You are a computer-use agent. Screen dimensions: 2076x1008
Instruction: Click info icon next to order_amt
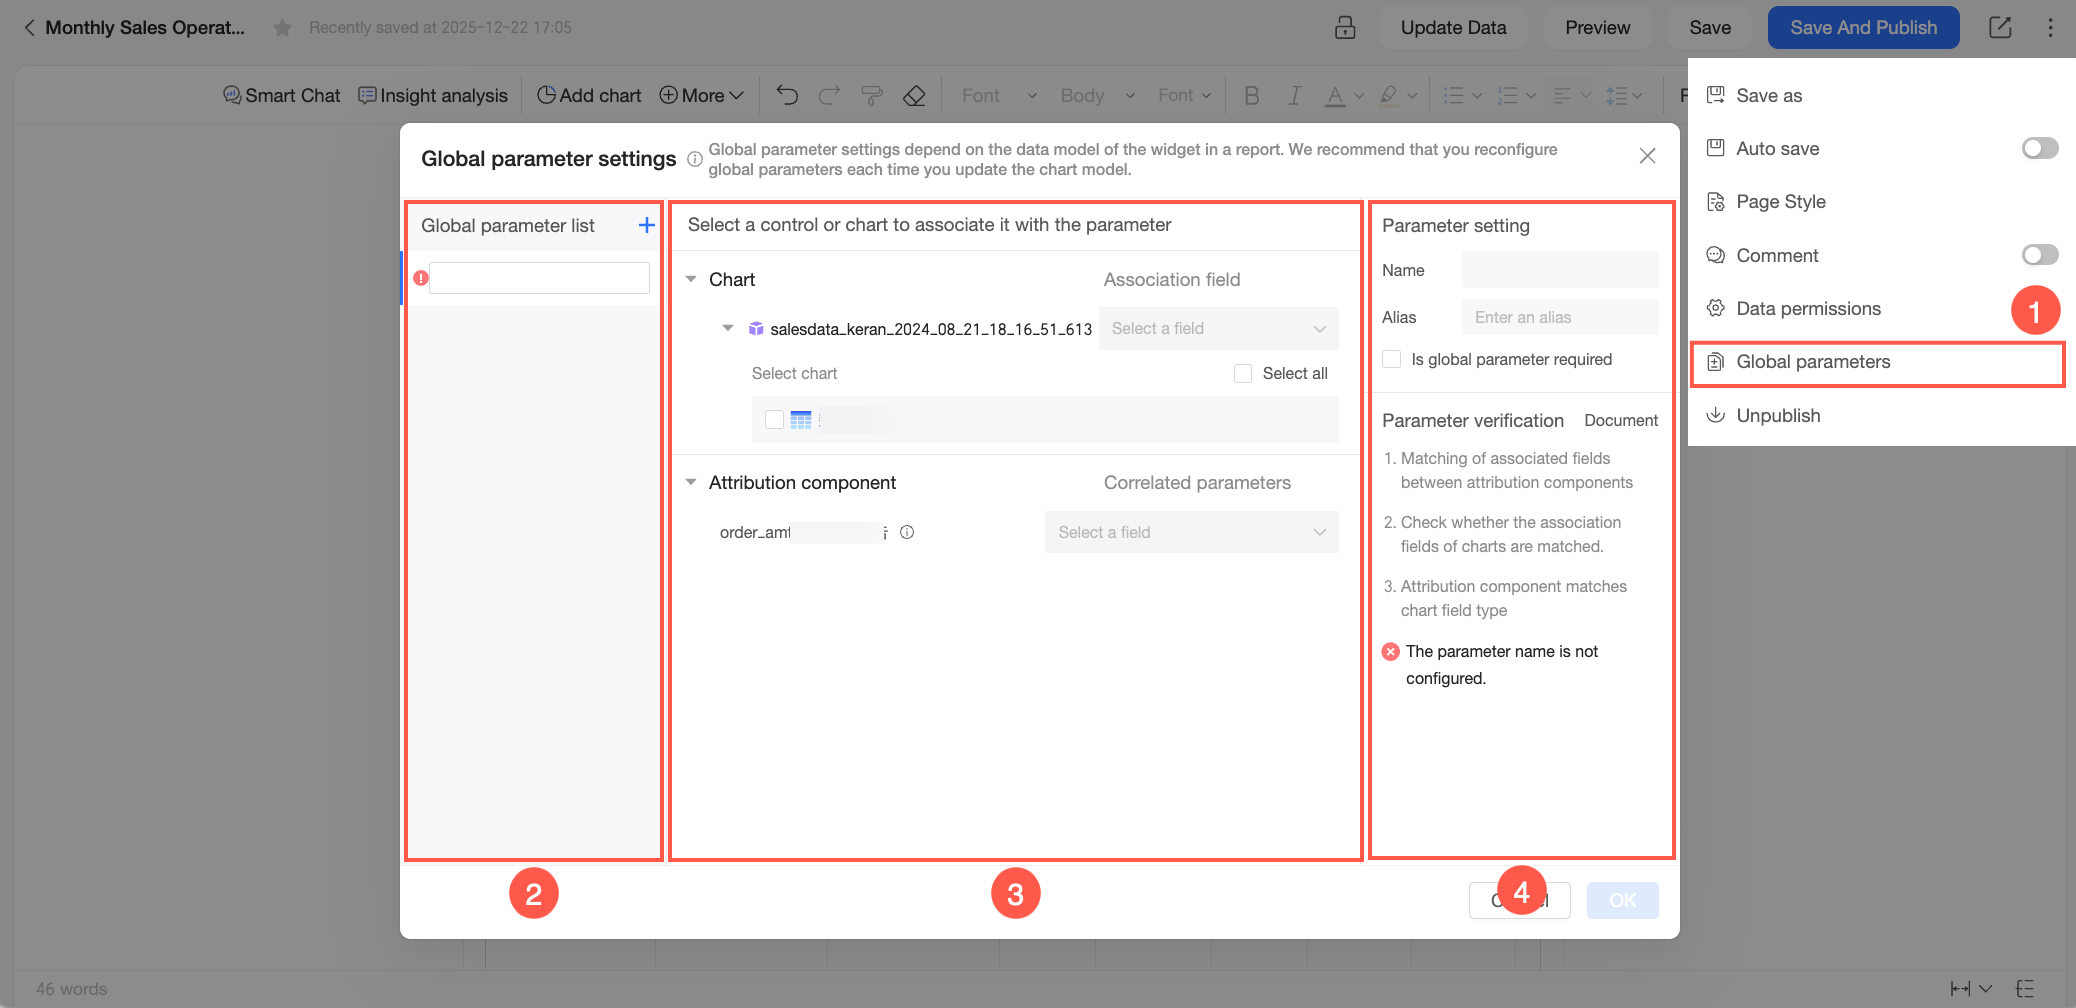907,532
